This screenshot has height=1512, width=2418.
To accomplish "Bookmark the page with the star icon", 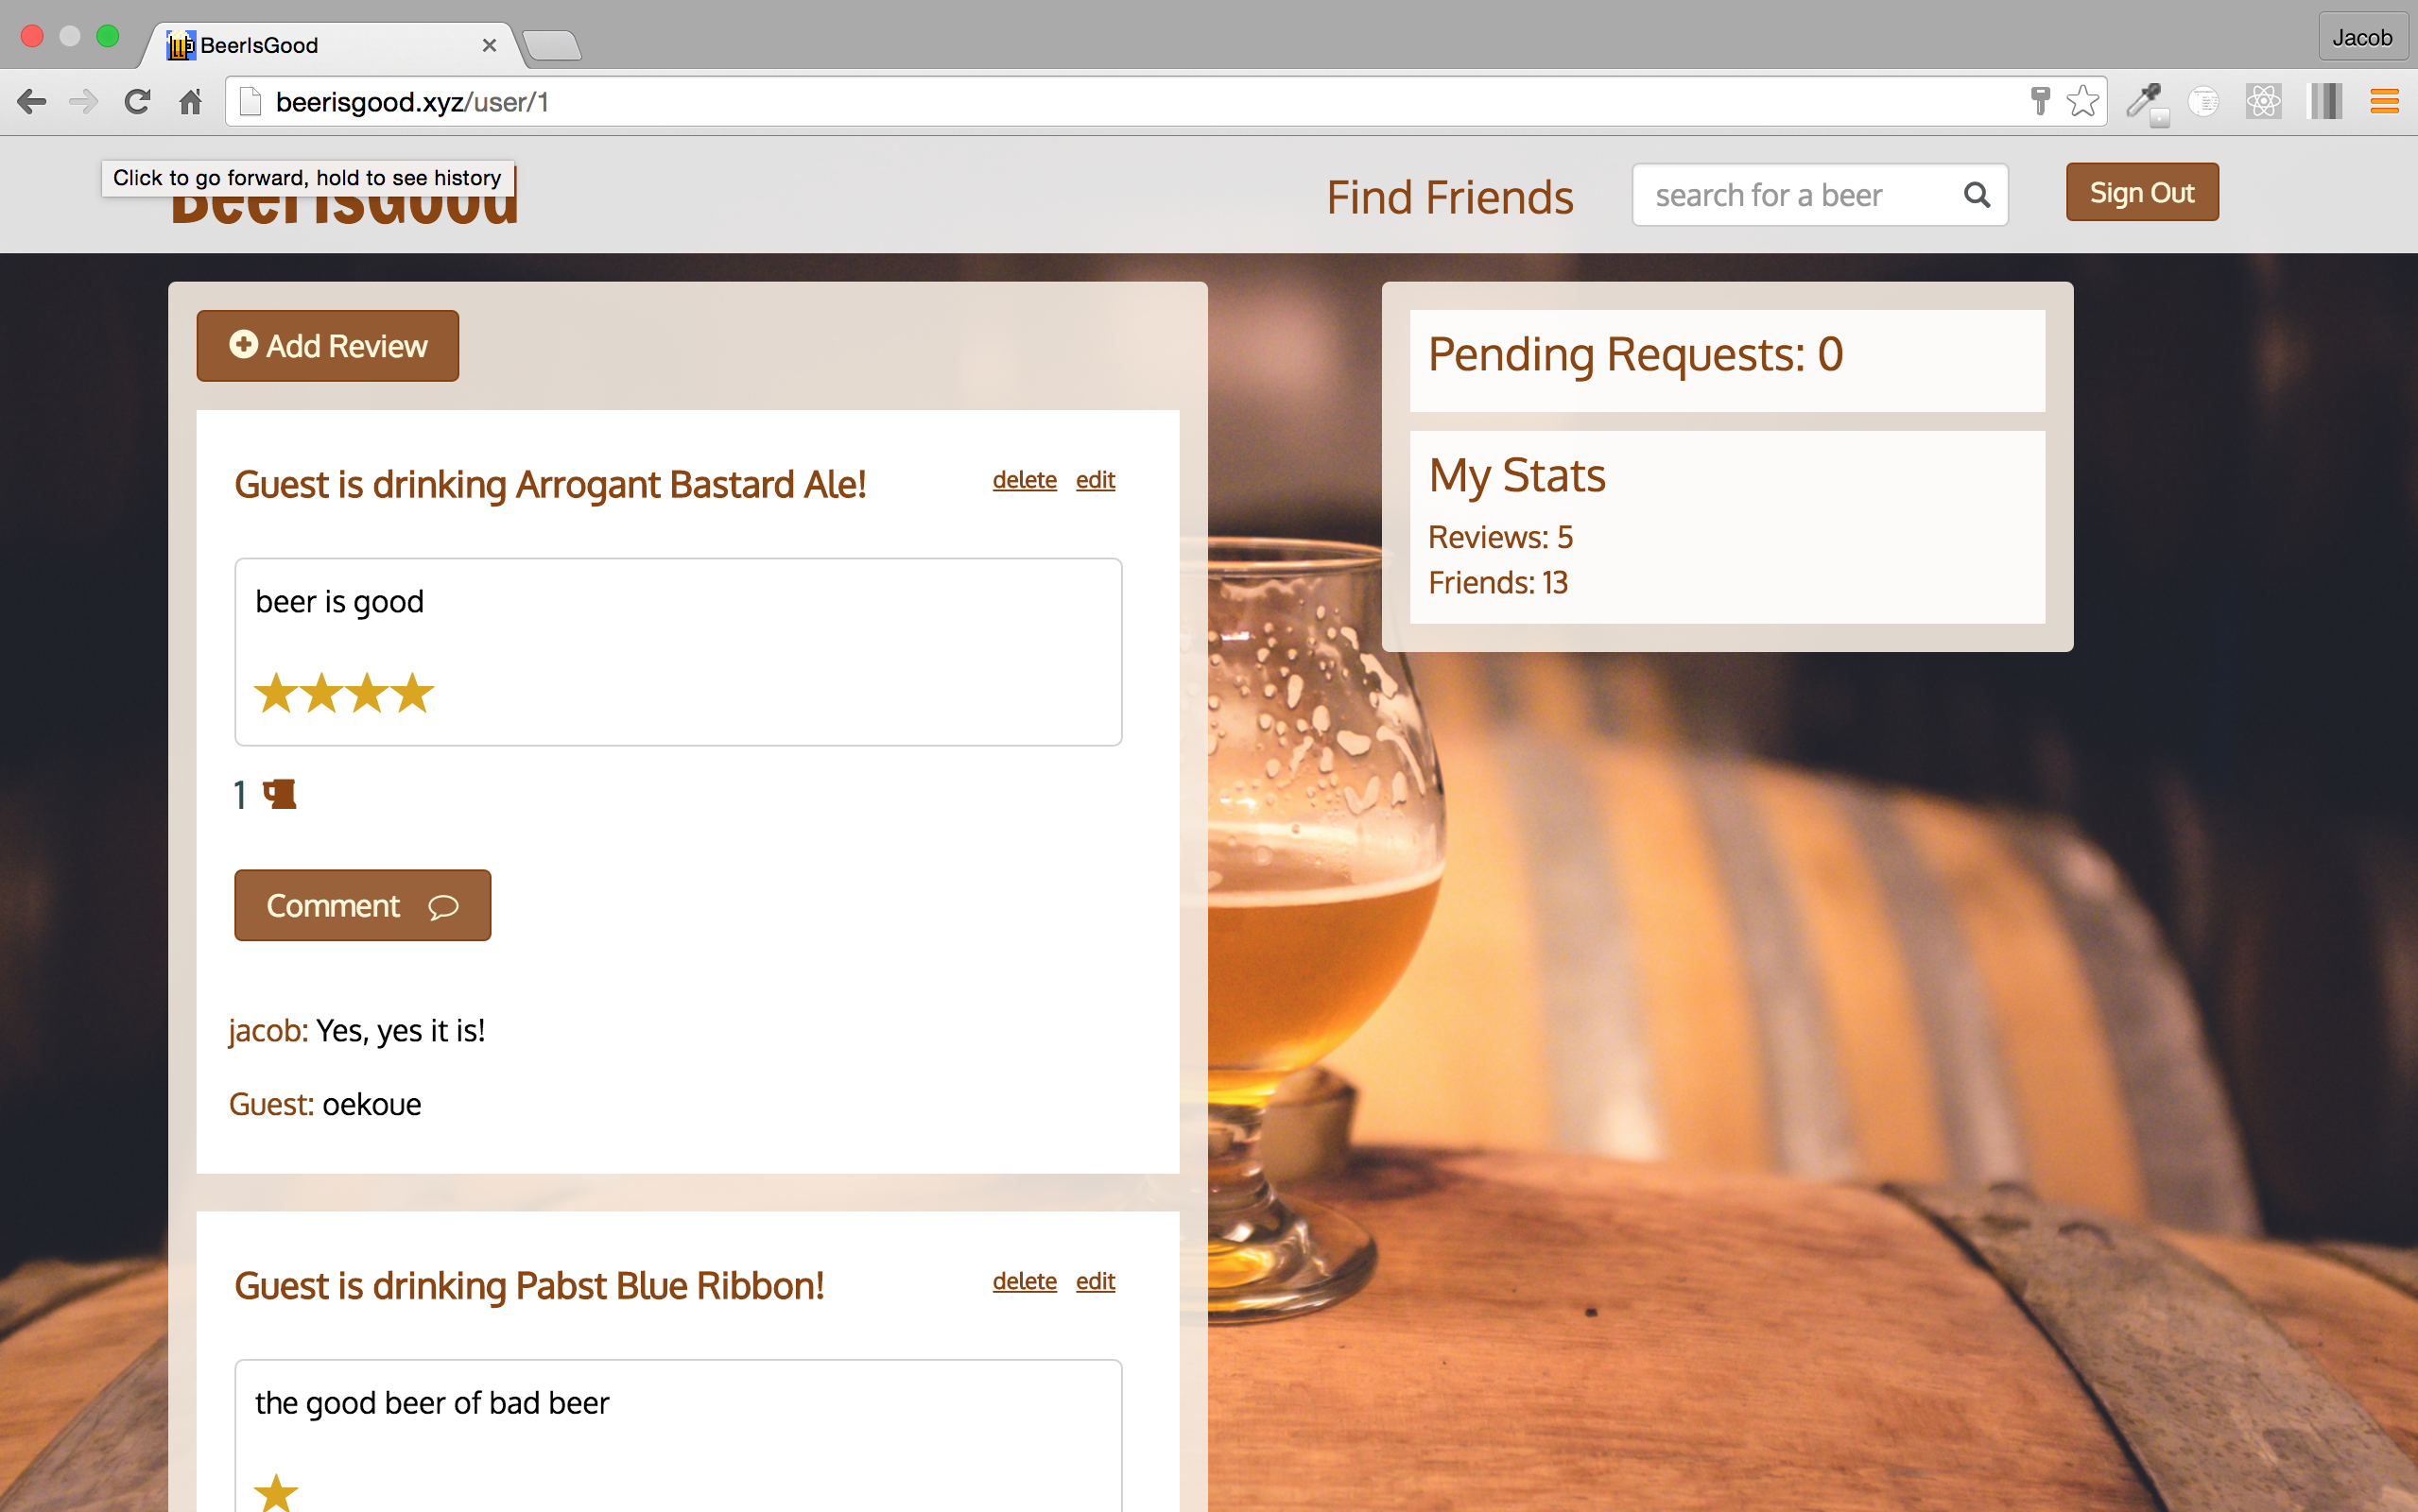I will [2084, 100].
